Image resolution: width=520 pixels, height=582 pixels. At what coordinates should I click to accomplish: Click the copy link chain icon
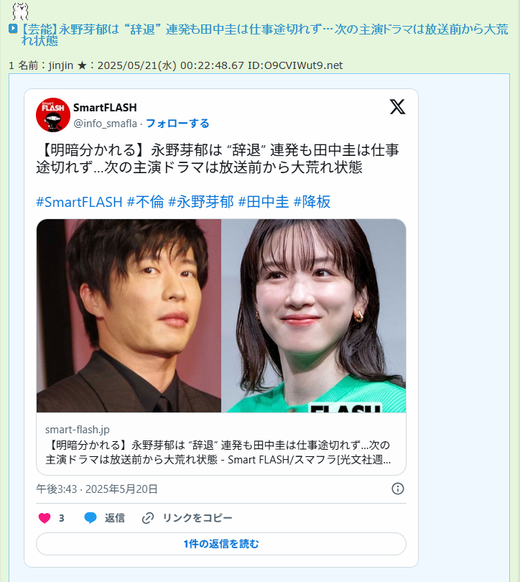[x=148, y=518]
